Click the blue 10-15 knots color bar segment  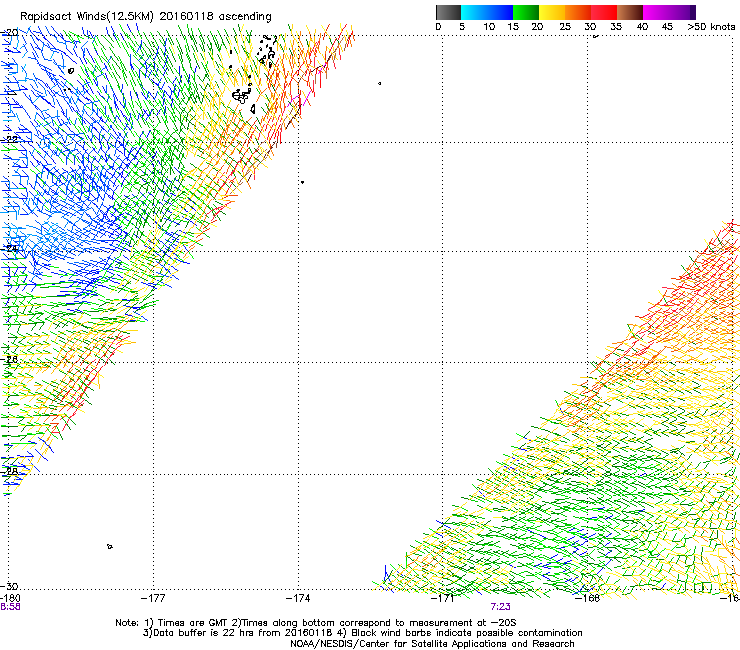pos(500,12)
